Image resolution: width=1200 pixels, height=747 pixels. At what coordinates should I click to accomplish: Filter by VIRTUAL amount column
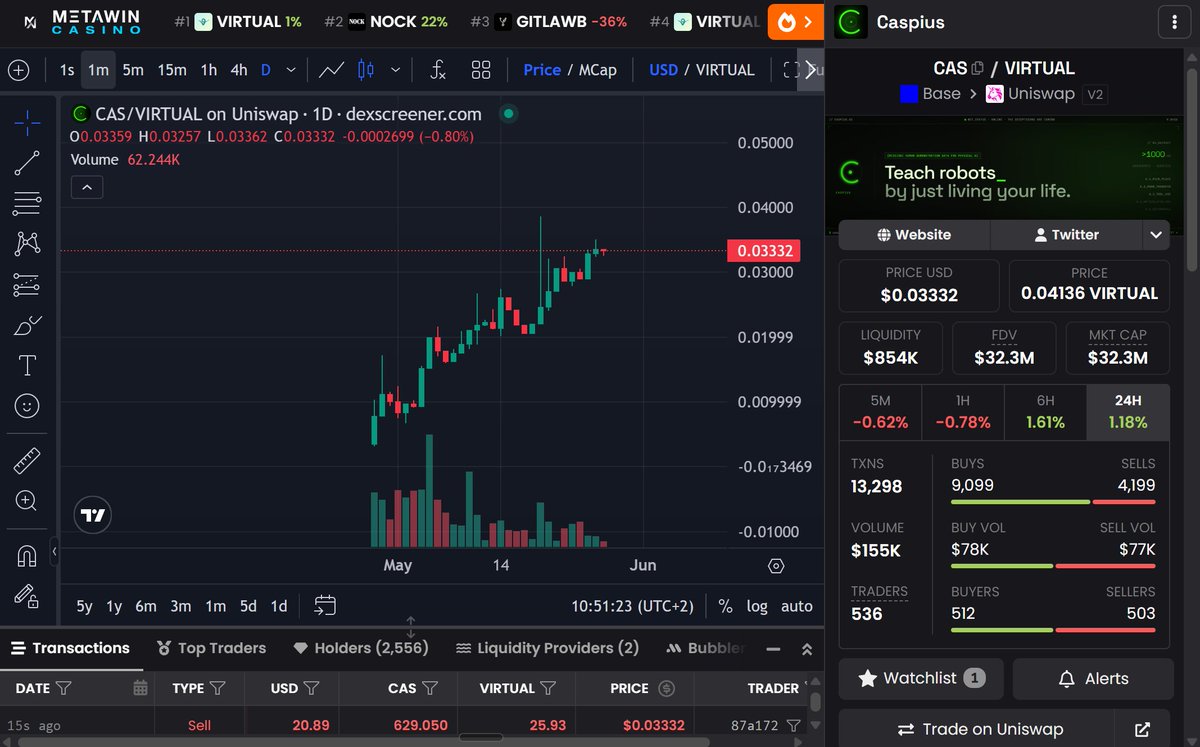[548, 688]
